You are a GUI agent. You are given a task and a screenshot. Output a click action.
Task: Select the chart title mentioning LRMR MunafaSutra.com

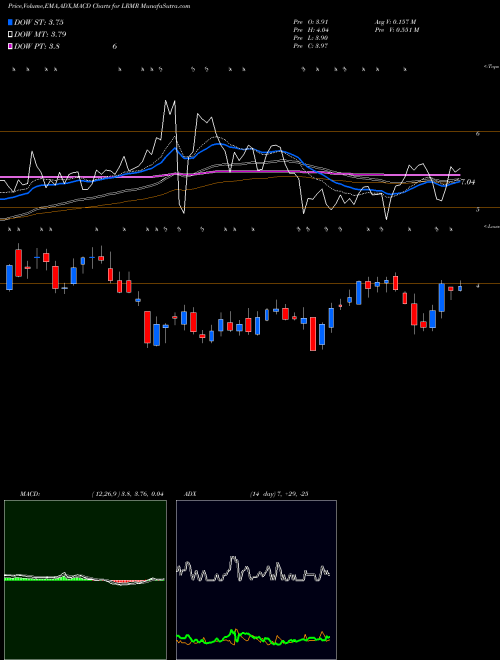[99, 6]
